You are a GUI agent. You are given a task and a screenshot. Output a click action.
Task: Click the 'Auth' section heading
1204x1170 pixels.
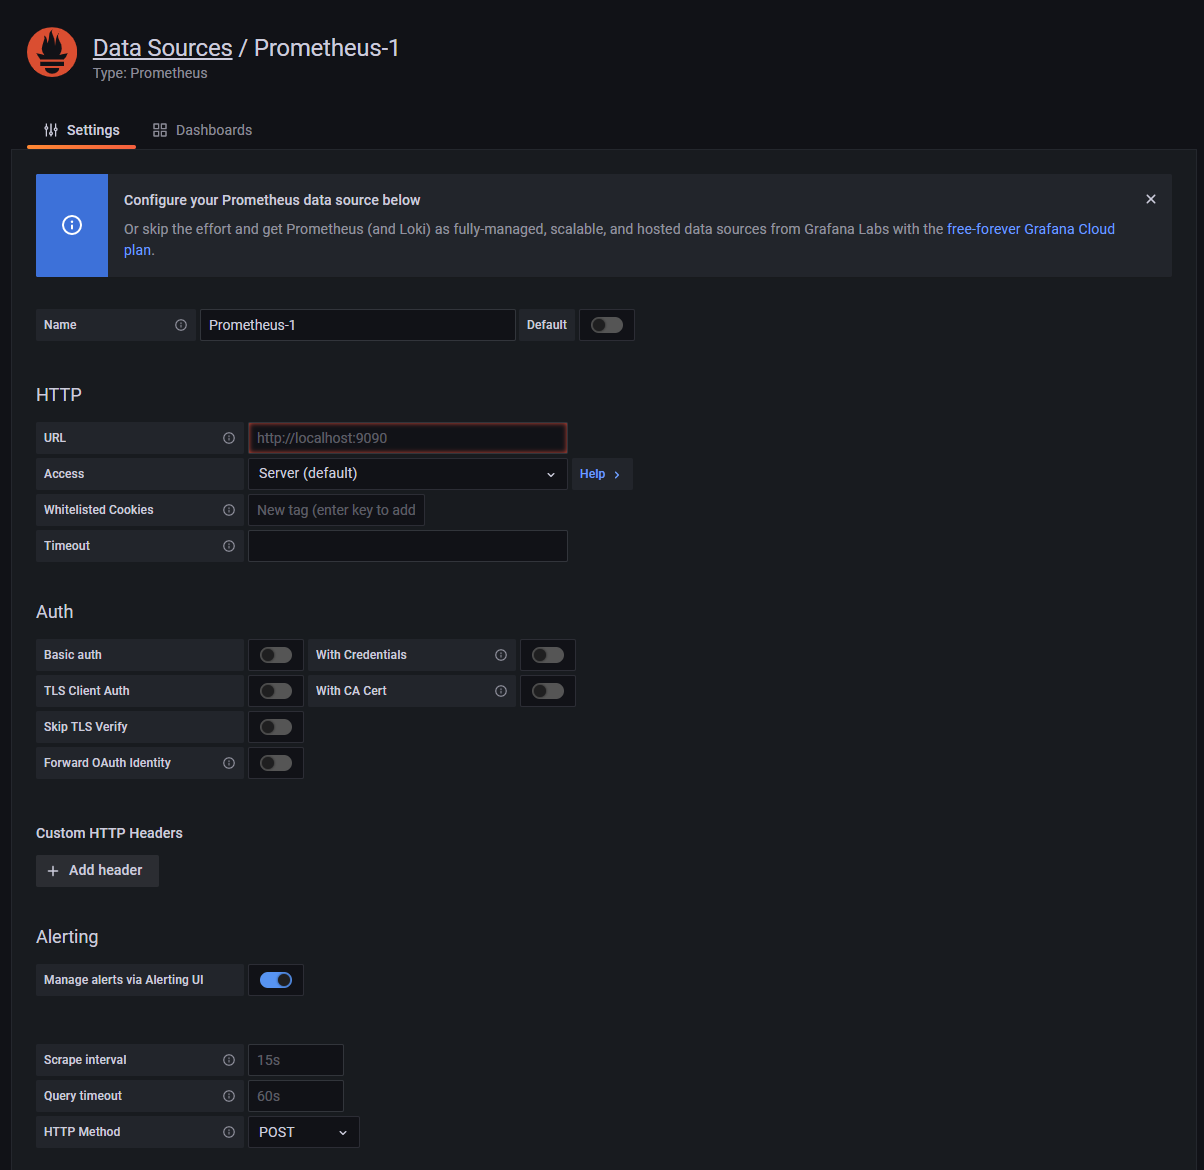pyautogui.click(x=55, y=612)
